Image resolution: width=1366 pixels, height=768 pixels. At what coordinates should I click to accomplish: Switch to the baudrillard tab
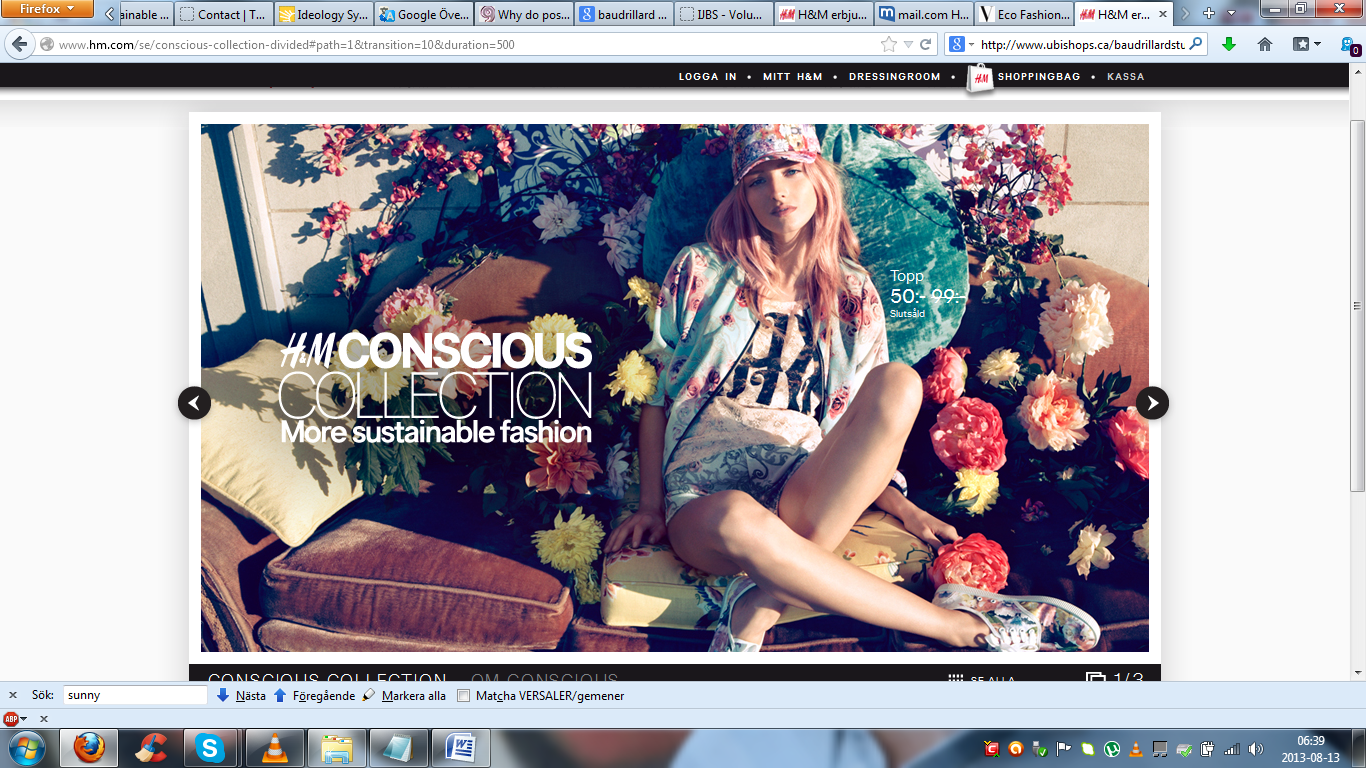623,14
